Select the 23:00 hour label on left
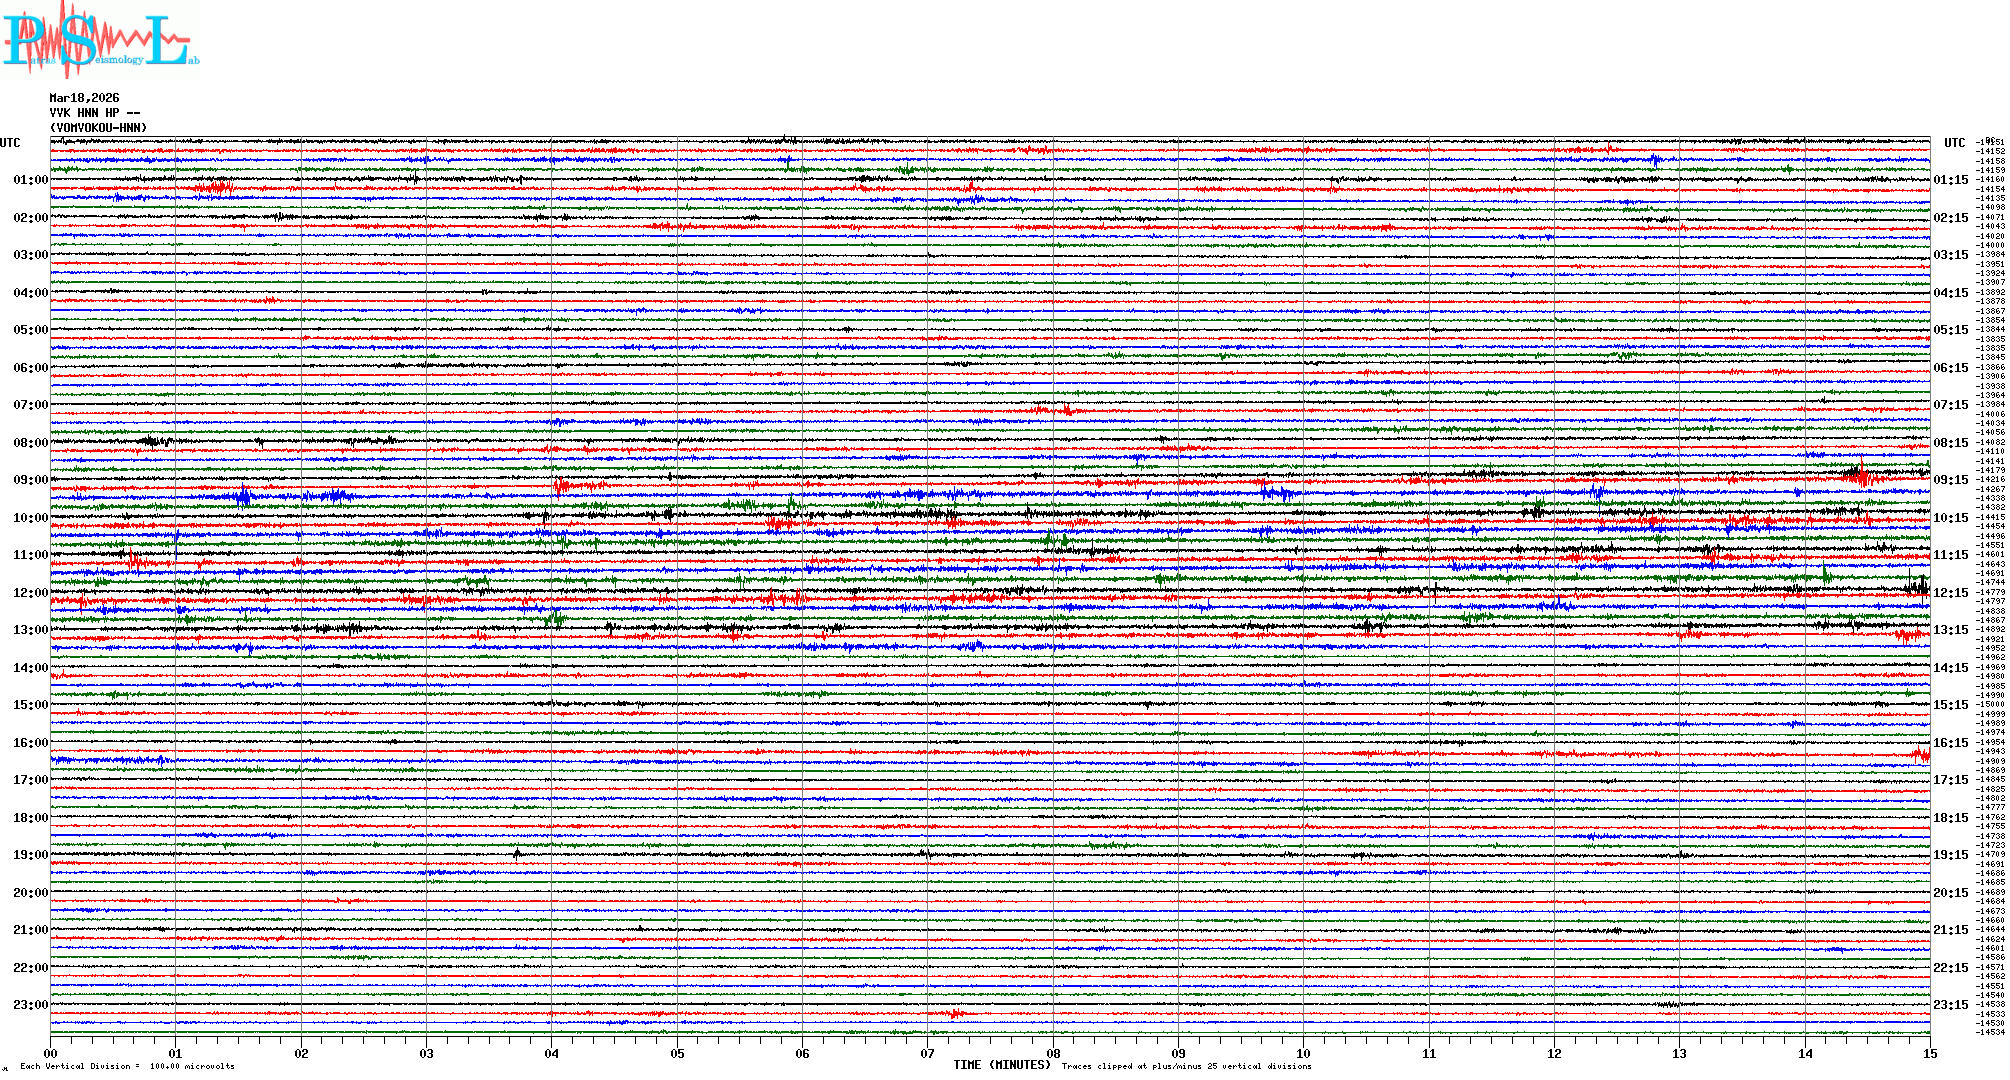 click(30, 1005)
